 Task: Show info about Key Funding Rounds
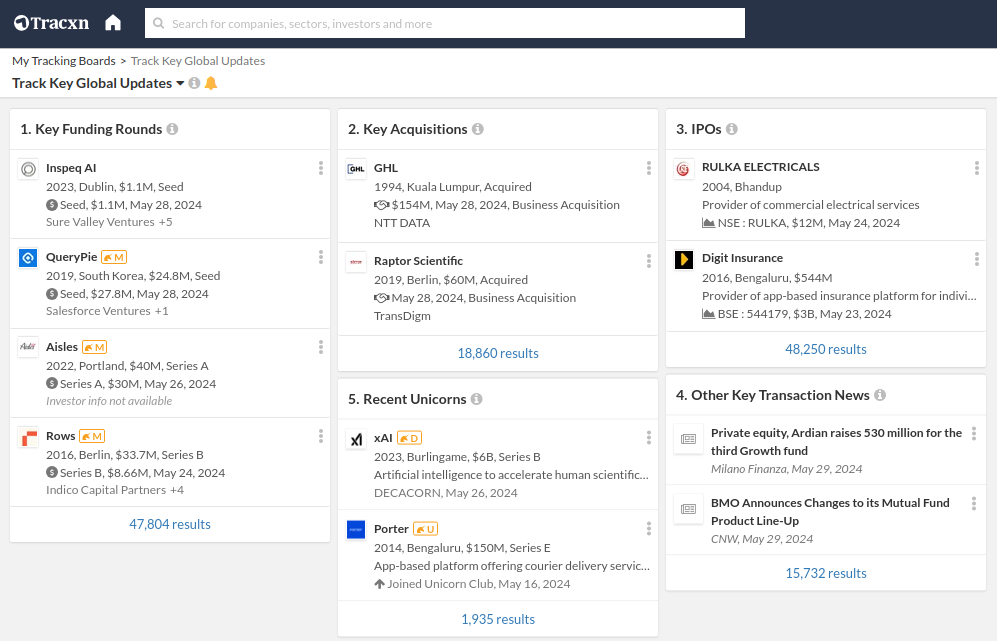[172, 129]
